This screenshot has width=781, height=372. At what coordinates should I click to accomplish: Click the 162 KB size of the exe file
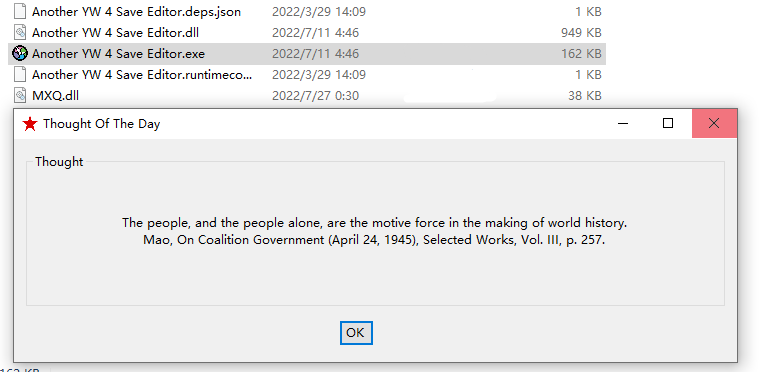click(x=581, y=53)
